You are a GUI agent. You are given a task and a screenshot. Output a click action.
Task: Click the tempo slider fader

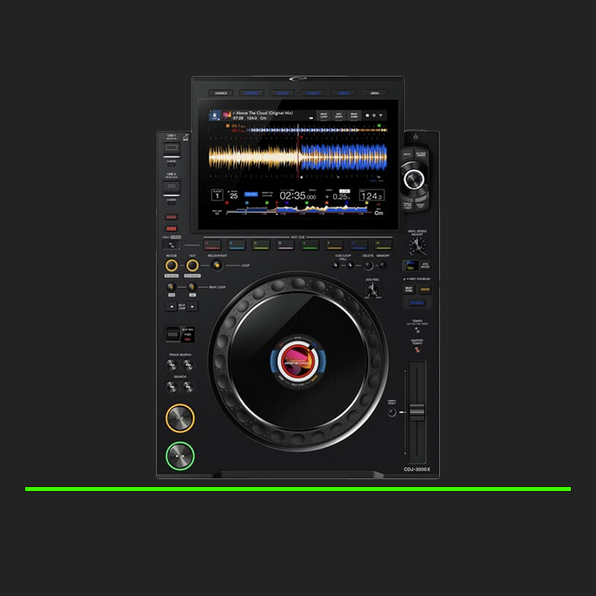(417, 412)
